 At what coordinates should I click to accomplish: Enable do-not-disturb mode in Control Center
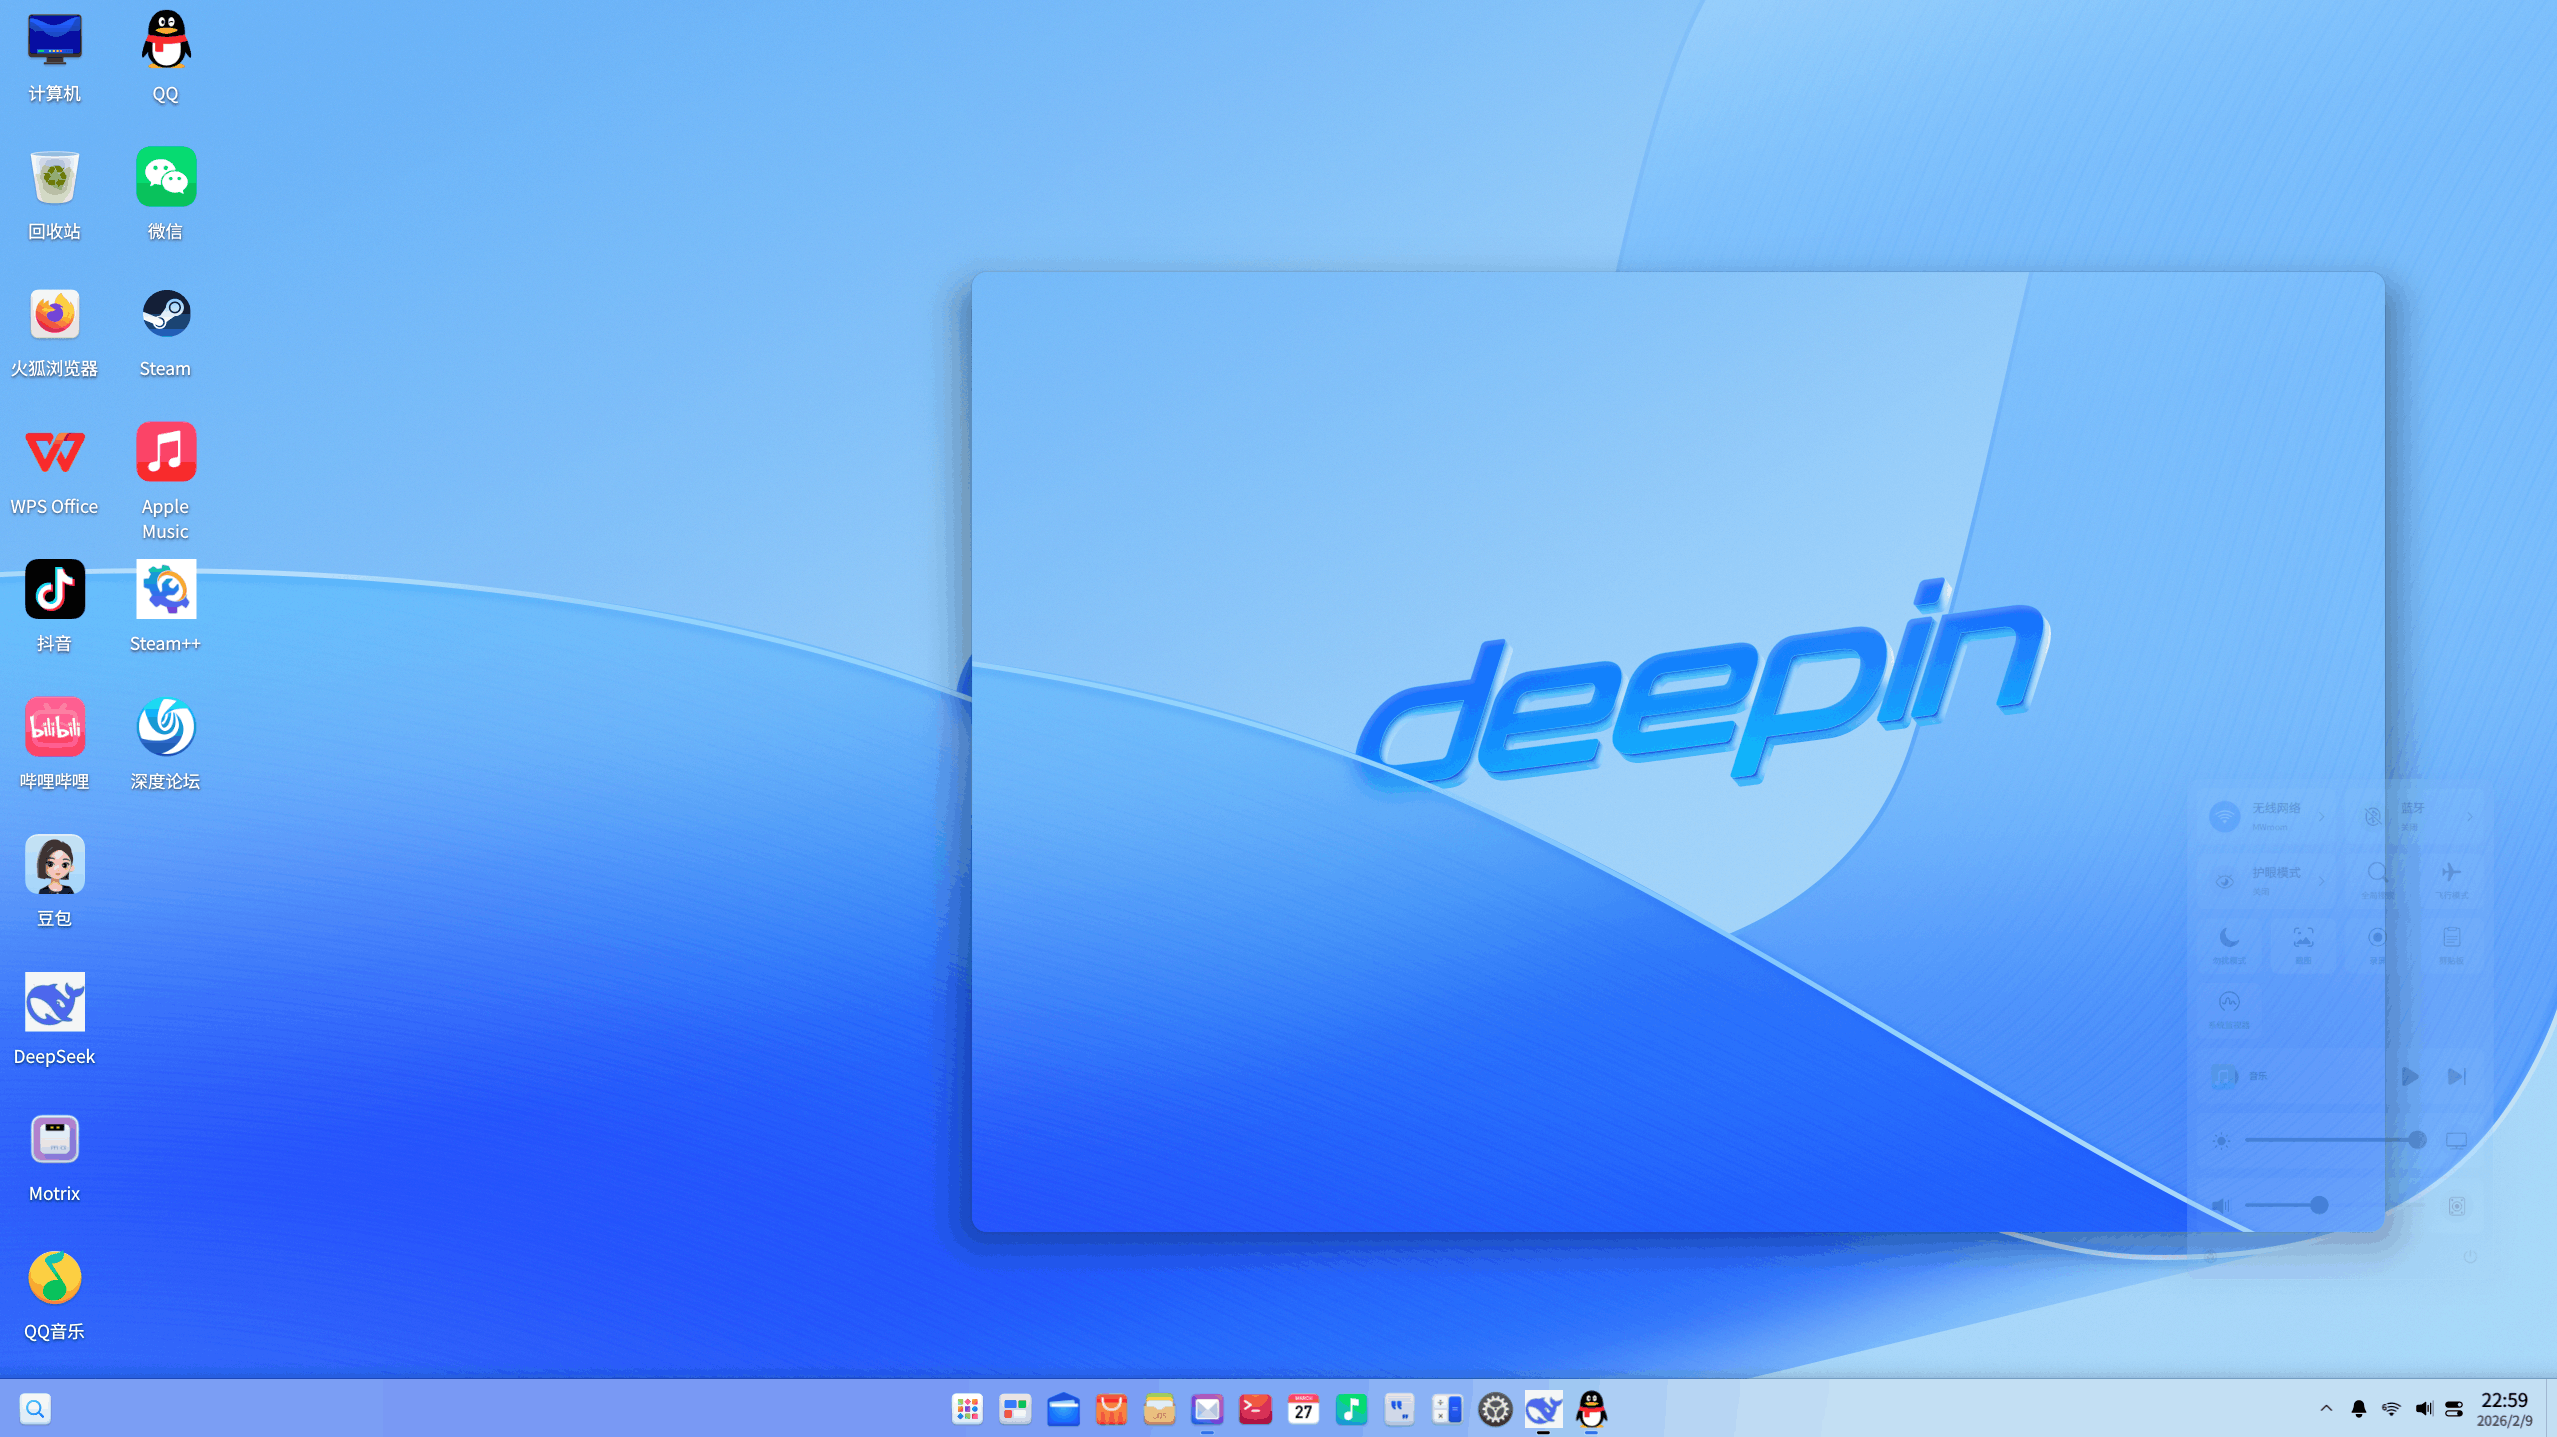coord(2229,940)
